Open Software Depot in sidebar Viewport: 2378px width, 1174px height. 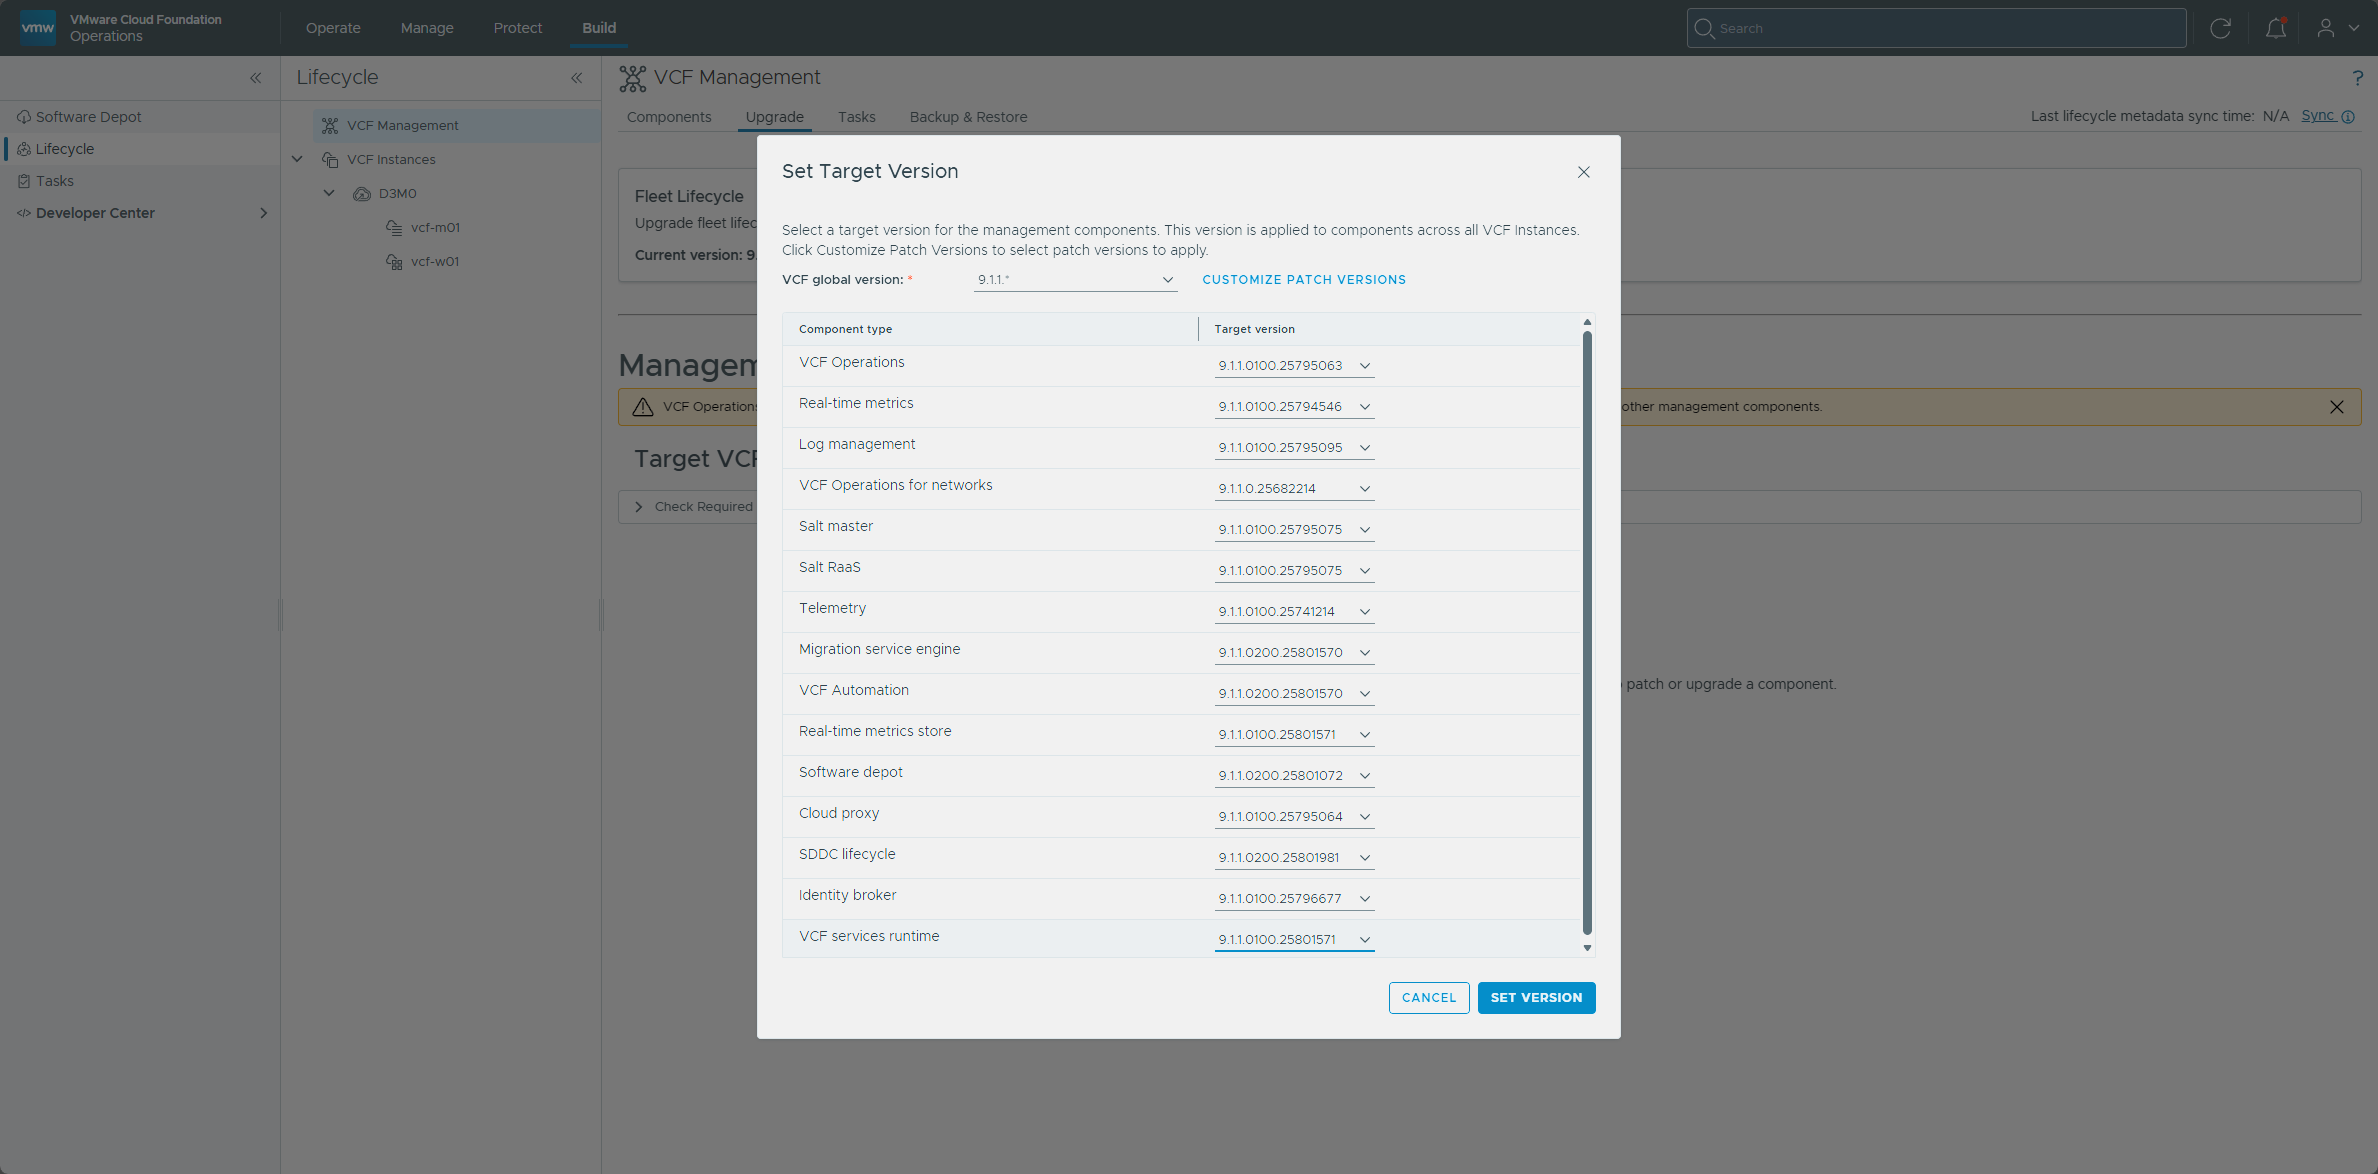point(89,117)
